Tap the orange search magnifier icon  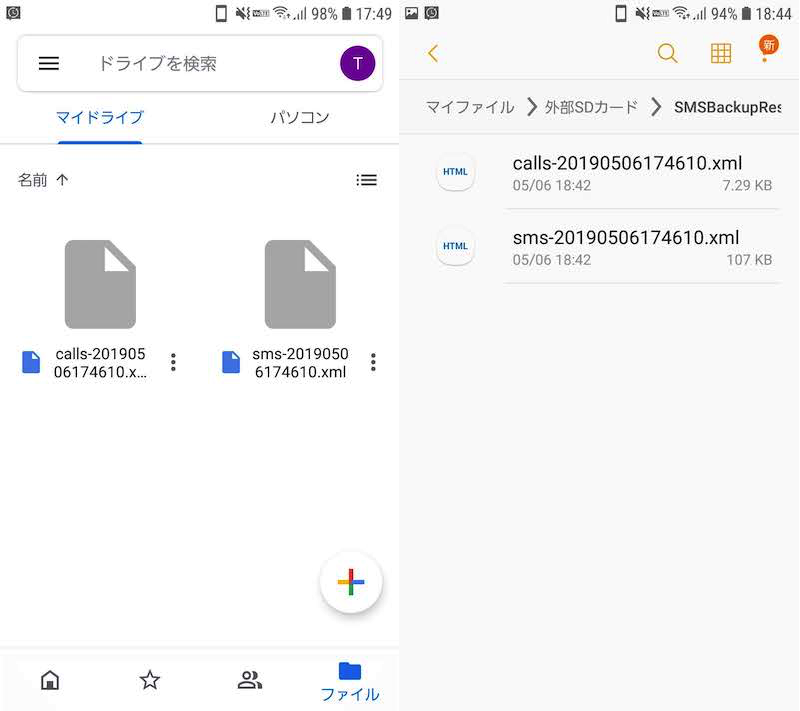point(667,54)
